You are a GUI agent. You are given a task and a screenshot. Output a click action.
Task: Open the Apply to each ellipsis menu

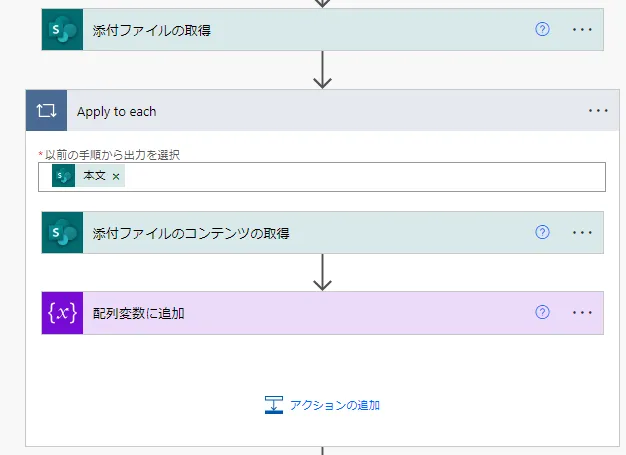pyautogui.click(x=598, y=111)
